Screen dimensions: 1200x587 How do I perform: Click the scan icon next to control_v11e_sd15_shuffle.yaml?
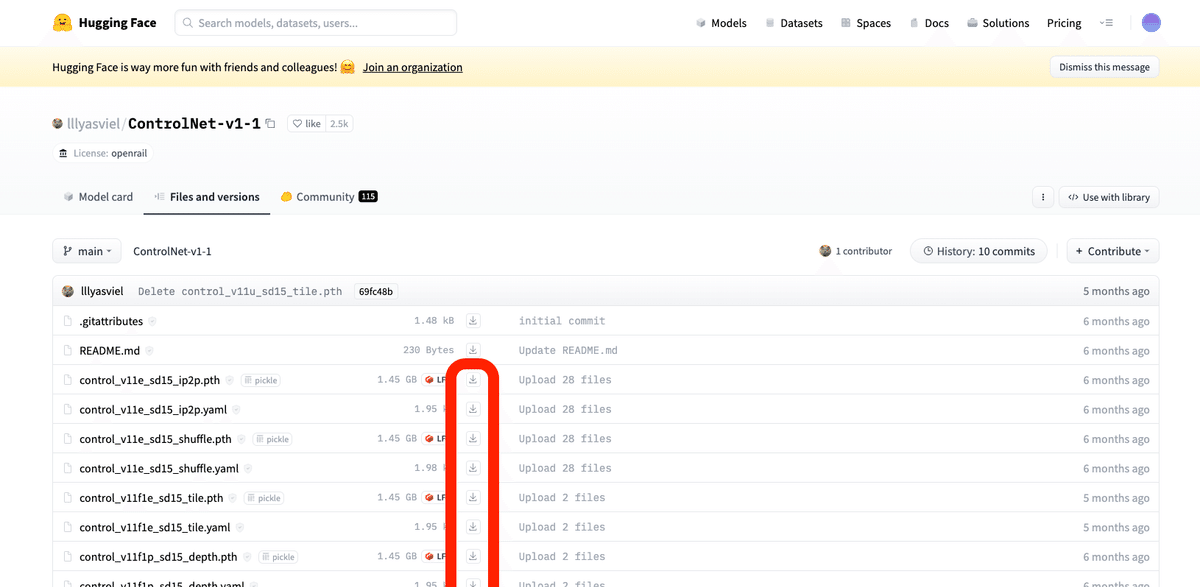(x=247, y=468)
